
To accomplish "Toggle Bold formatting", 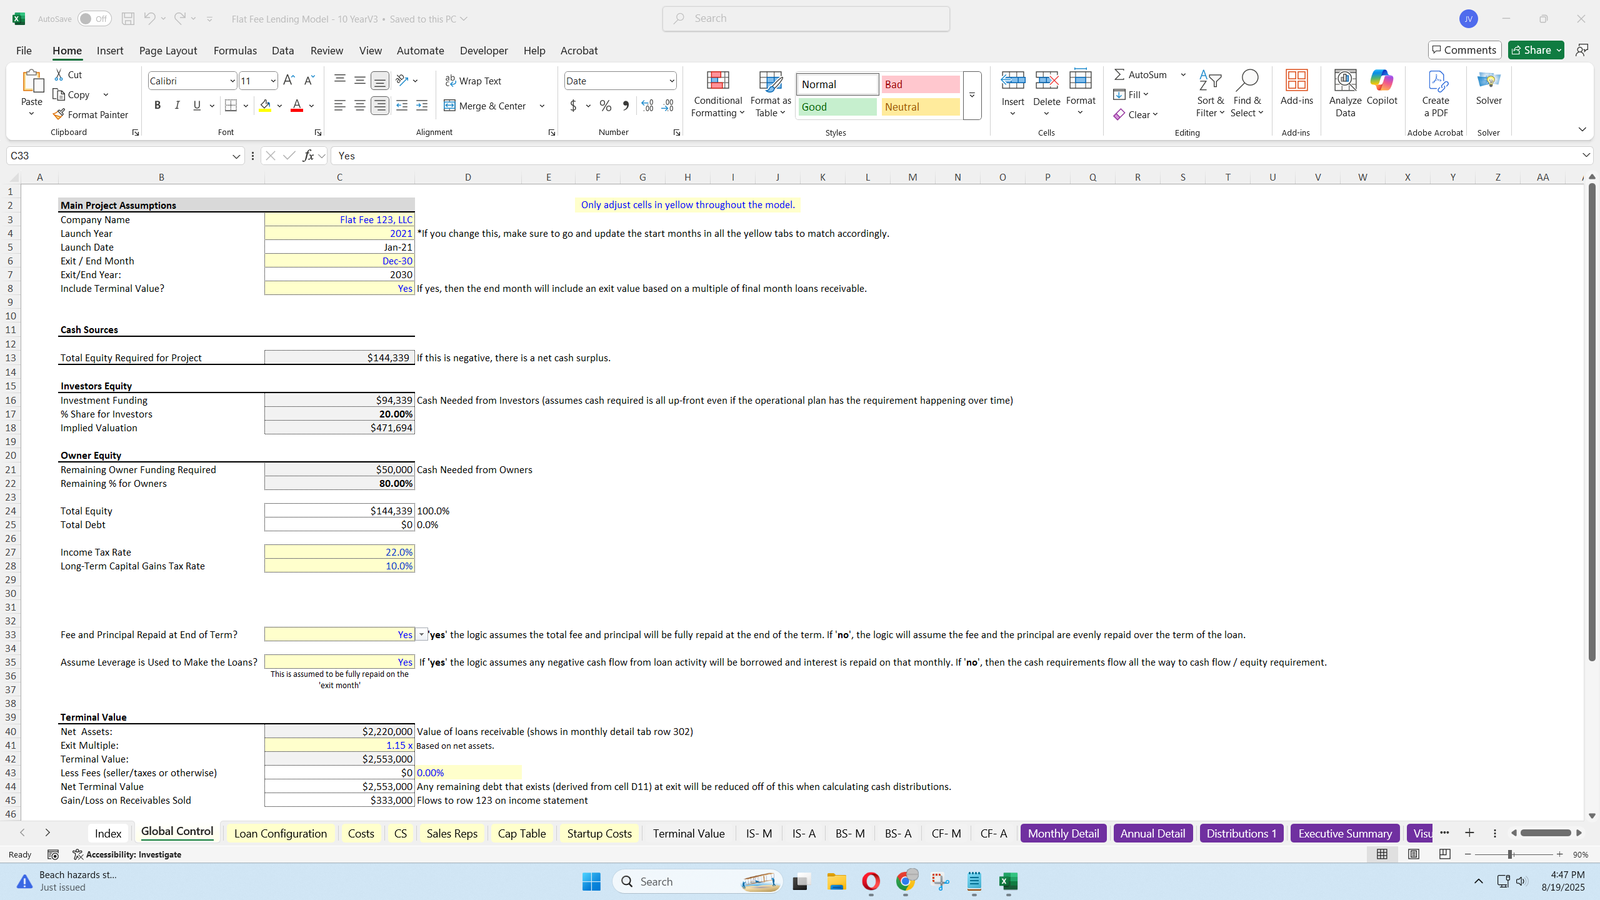I will [x=157, y=106].
